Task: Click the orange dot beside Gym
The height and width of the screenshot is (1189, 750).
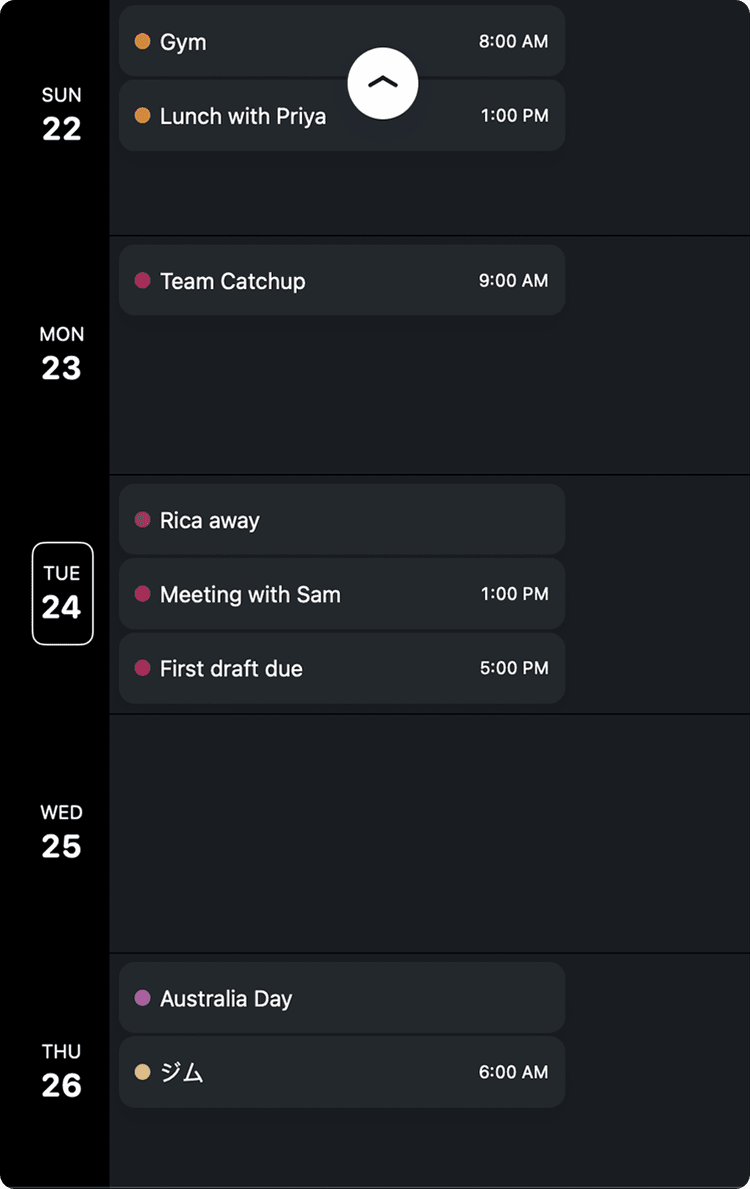Action: coord(142,42)
